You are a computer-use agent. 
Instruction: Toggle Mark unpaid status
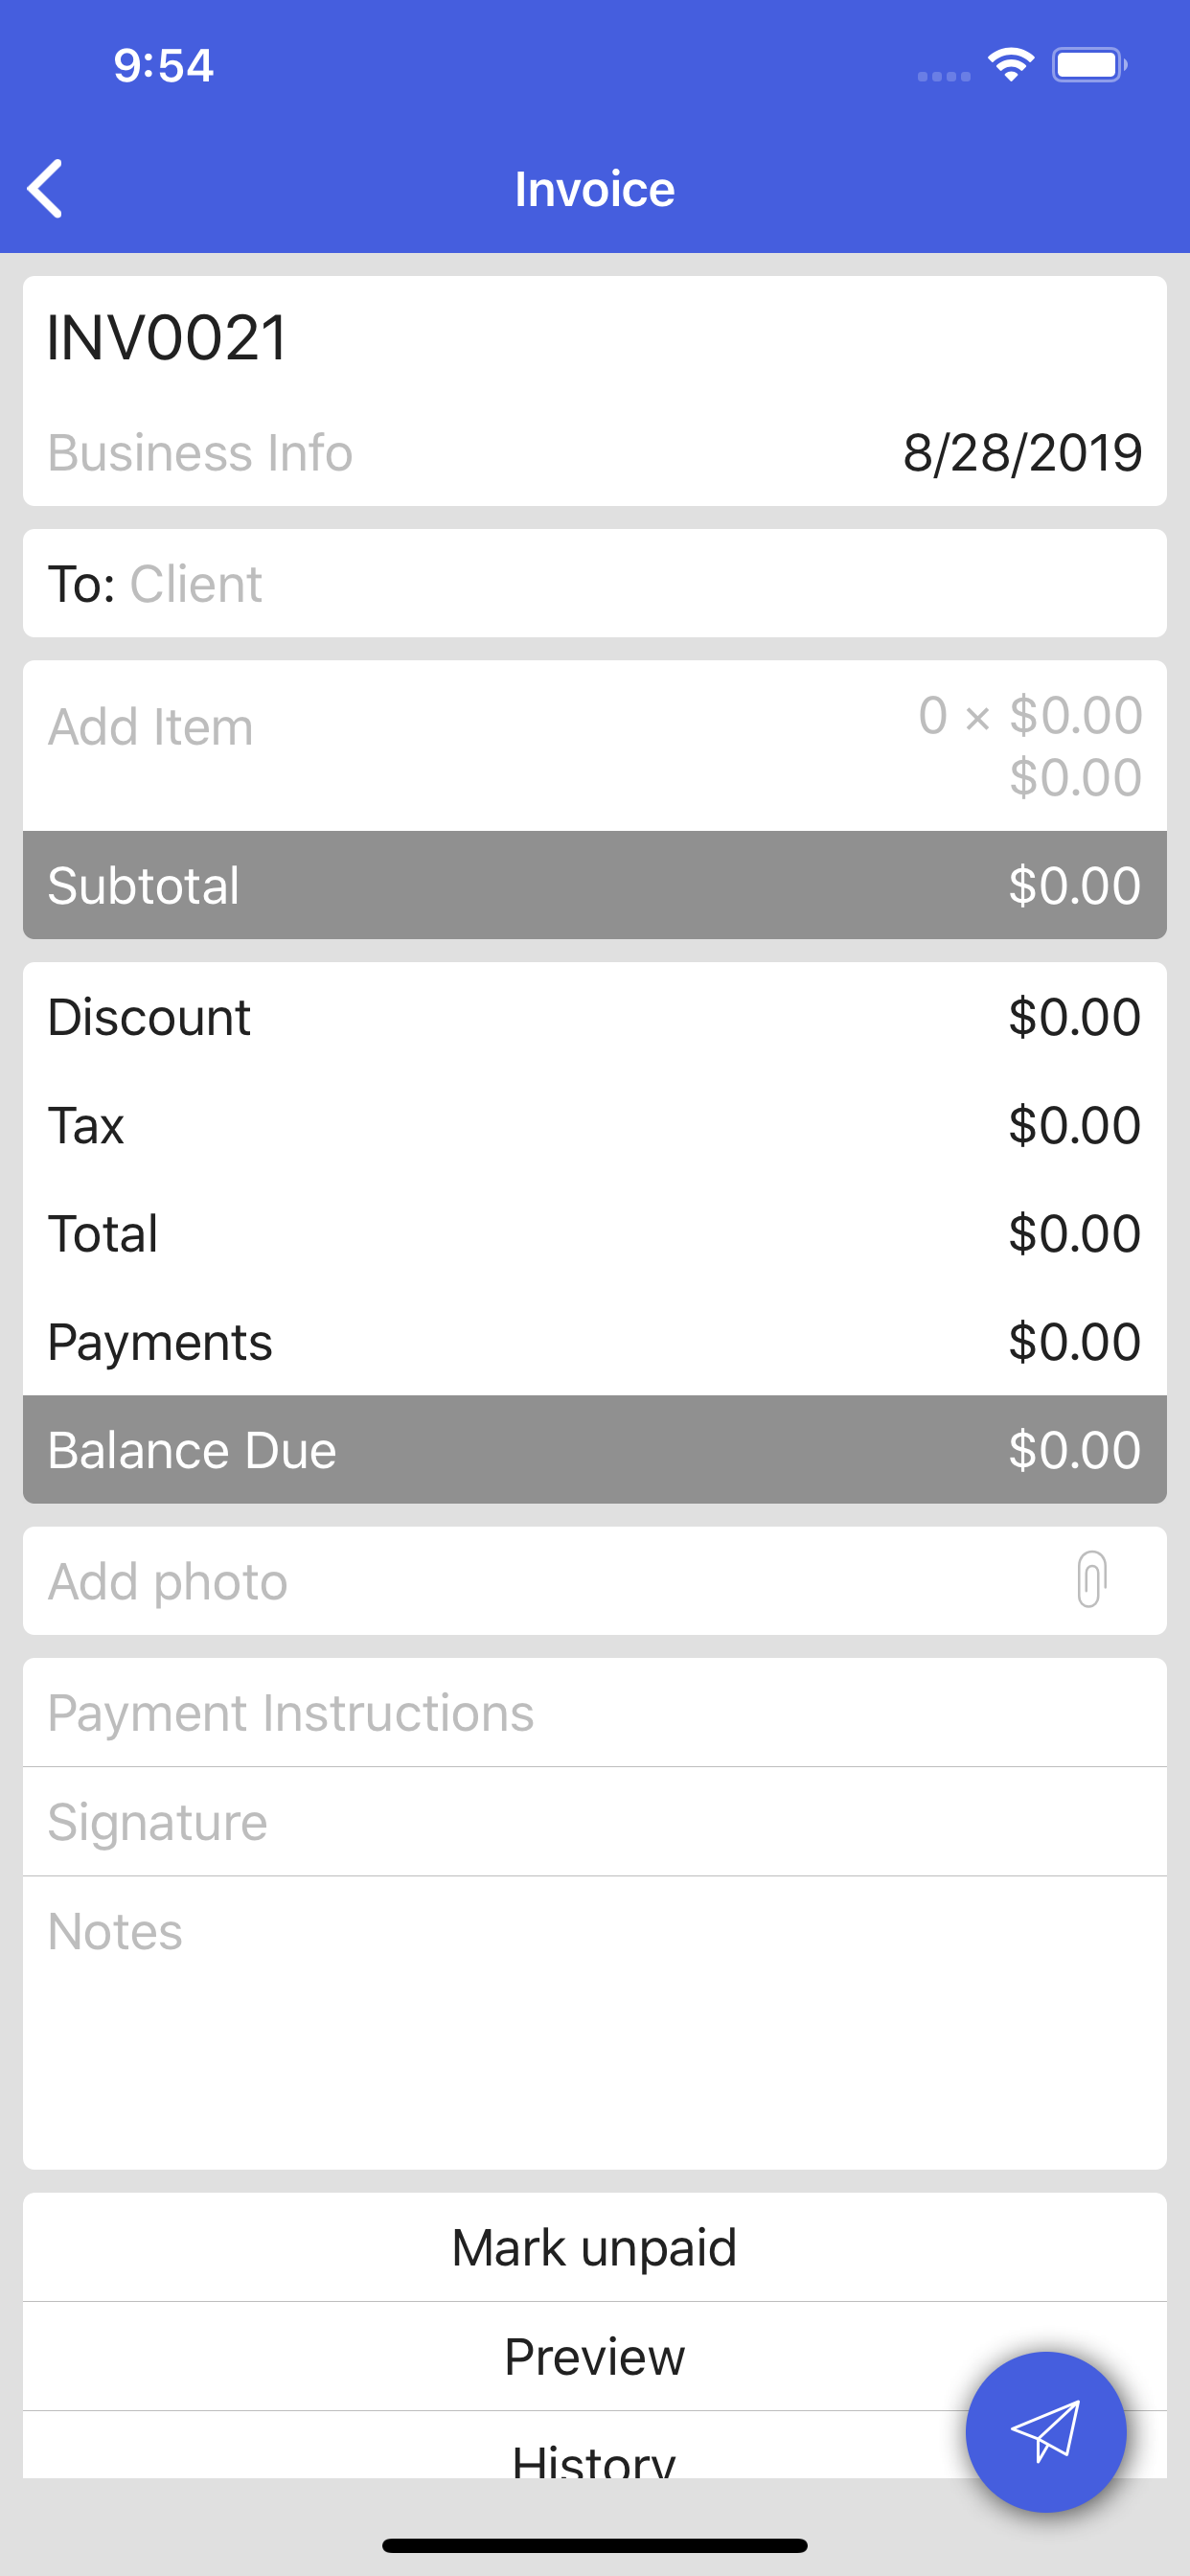click(x=594, y=2248)
